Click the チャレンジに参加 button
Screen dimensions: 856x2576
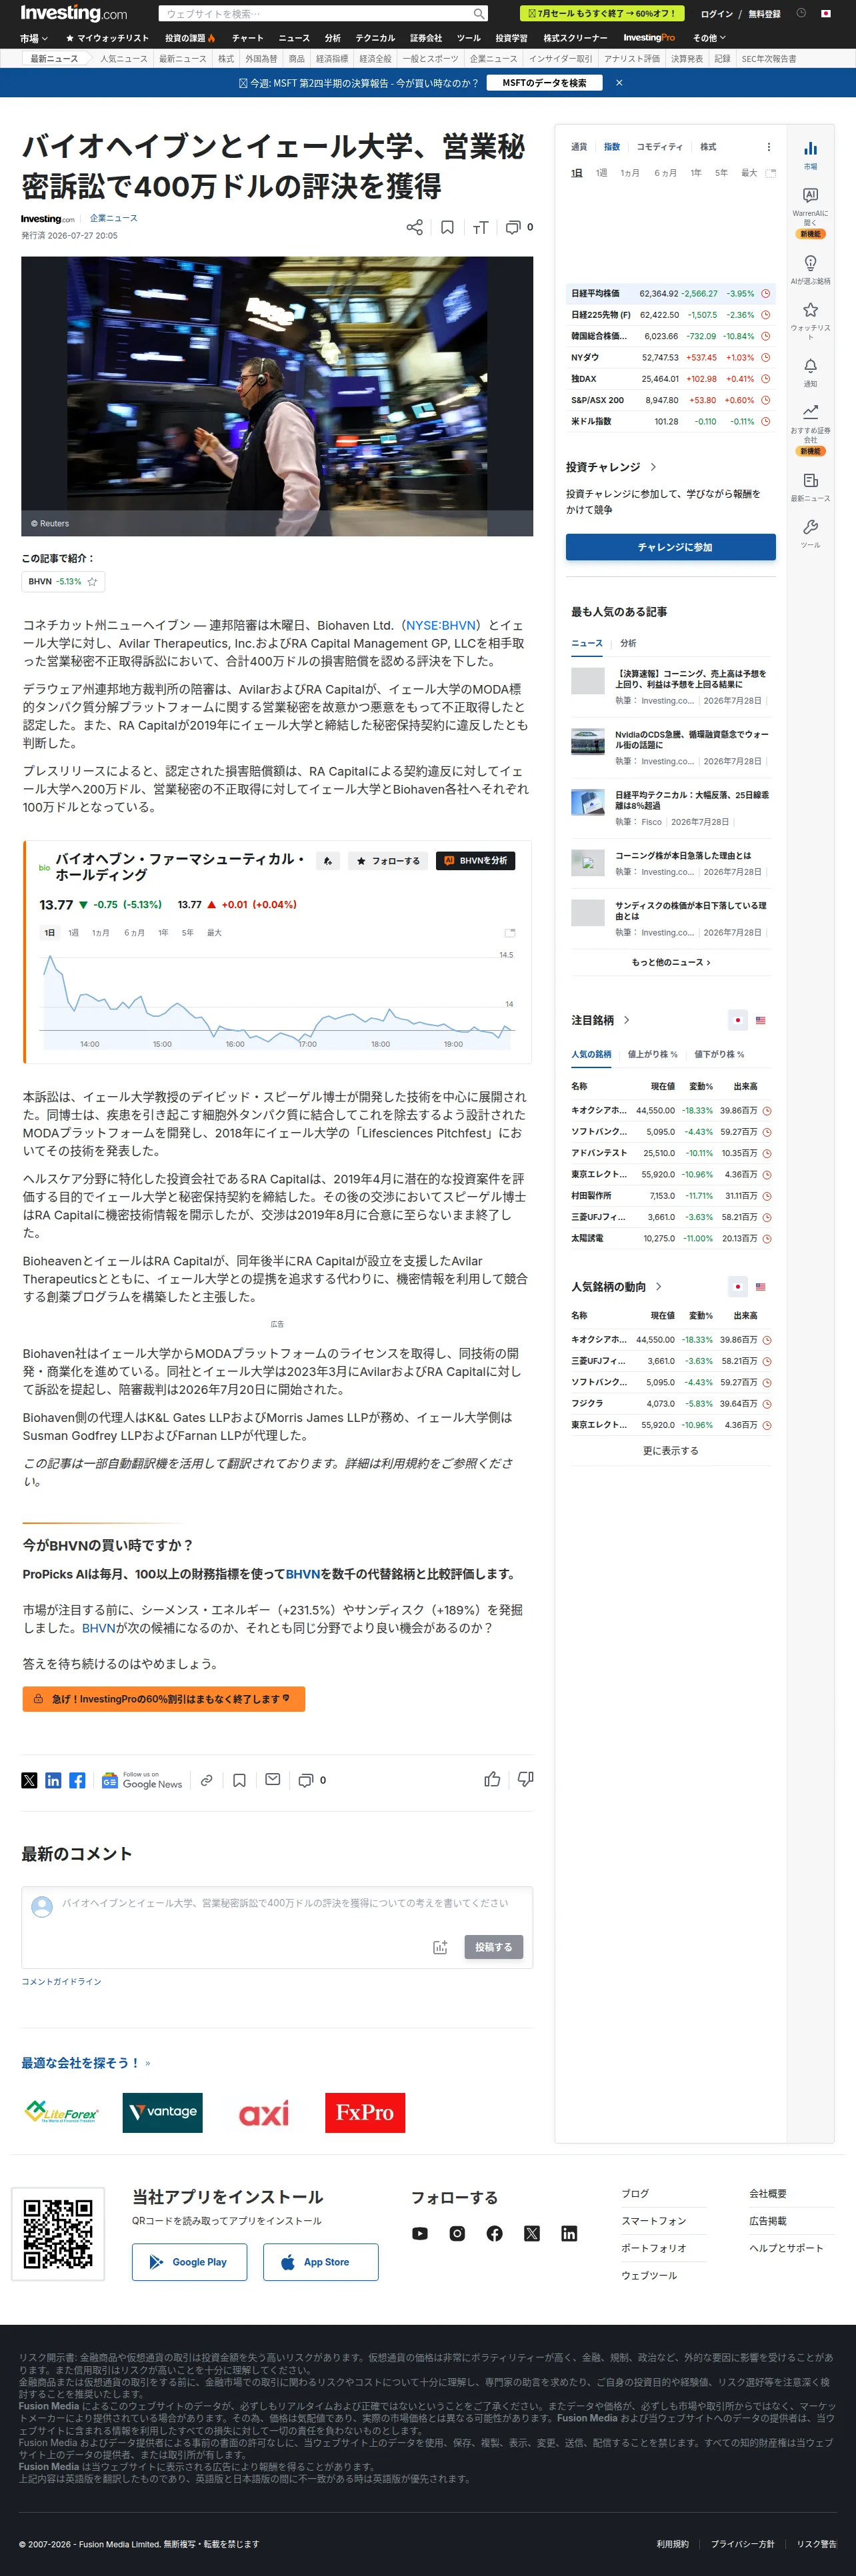[671, 547]
